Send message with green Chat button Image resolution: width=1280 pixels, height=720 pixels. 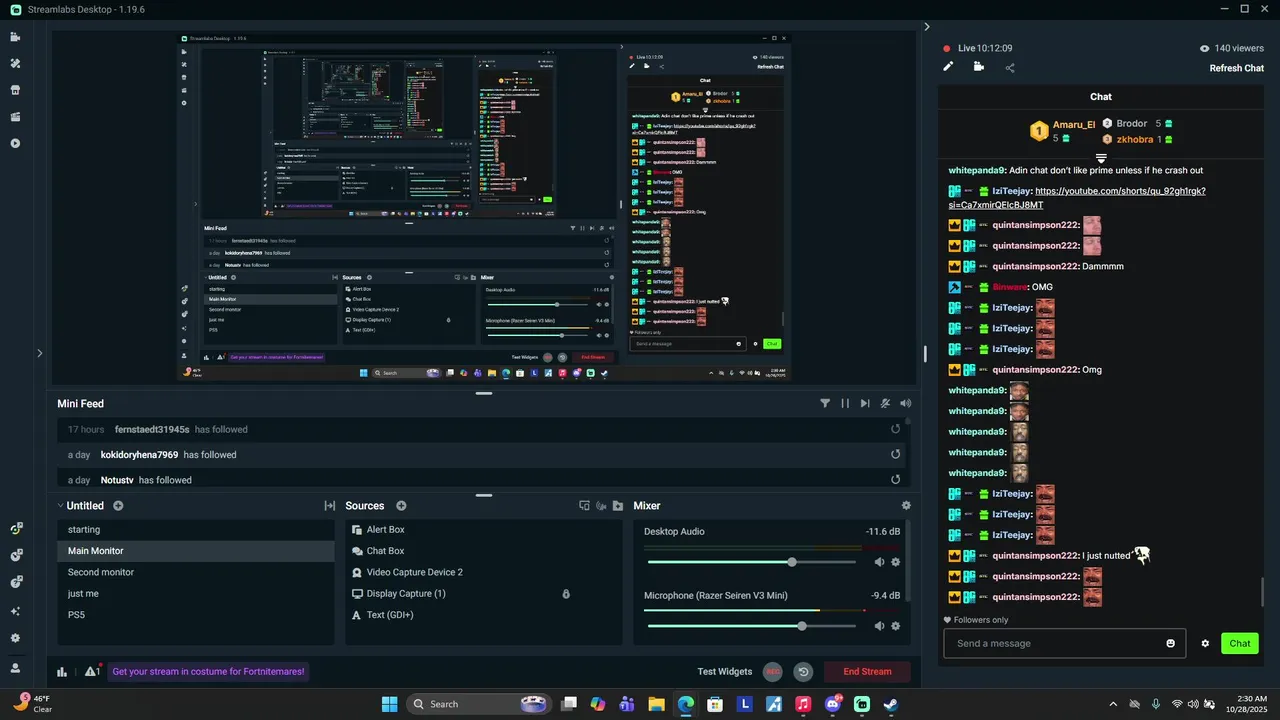tap(1240, 643)
